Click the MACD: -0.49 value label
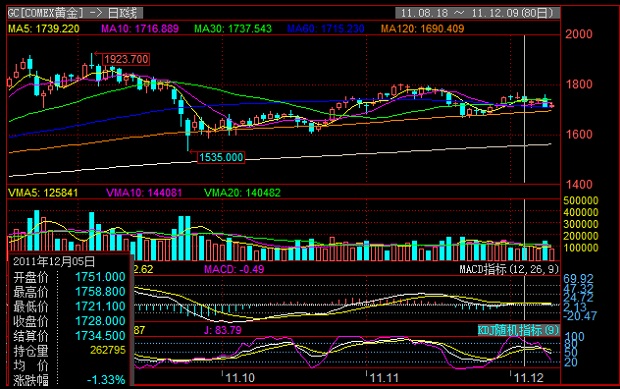This screenshot has height=389, width=620. 234,269
